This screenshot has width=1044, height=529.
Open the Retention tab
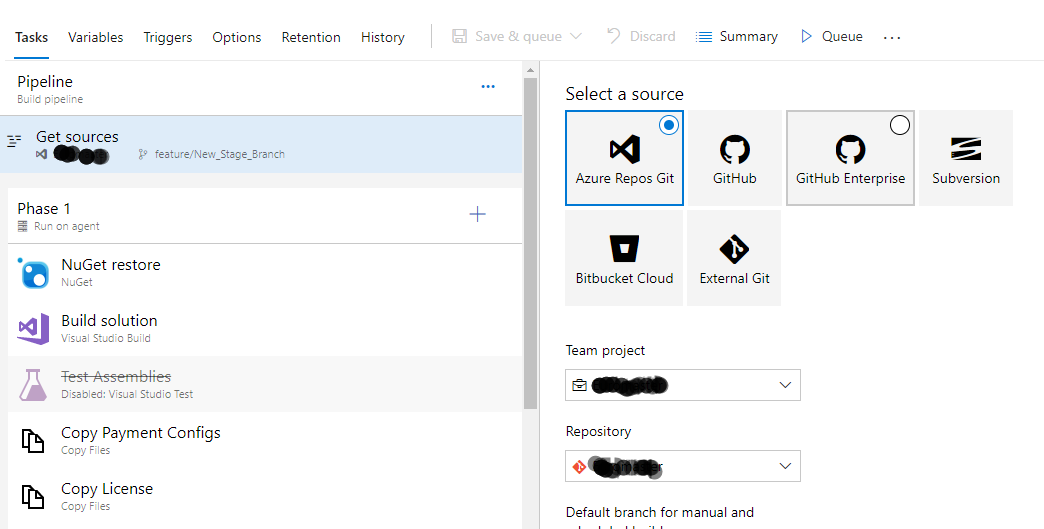[311, 37]
